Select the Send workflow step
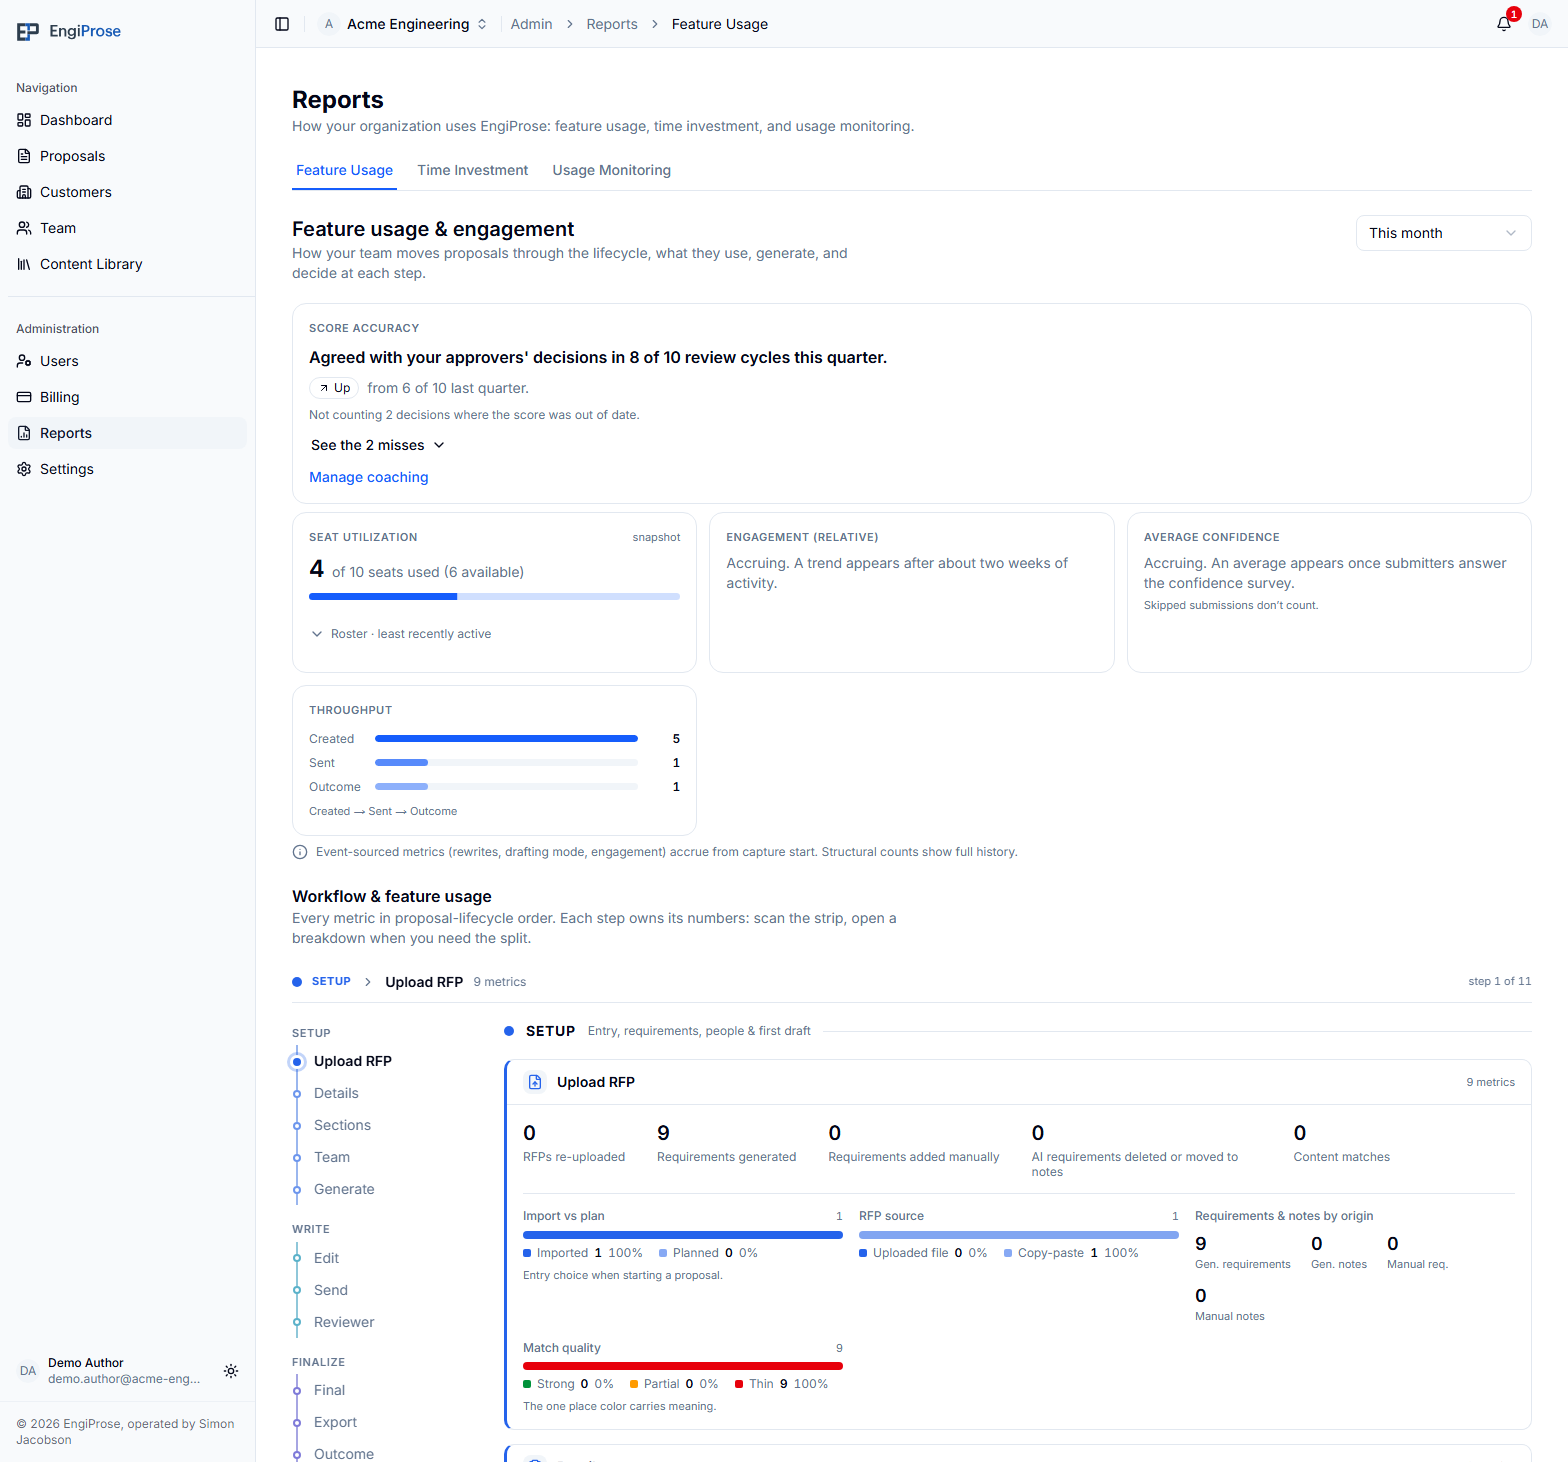The width and height of the screenshot is (1568, 1462). pyautogui.click(x=331, y=1290)
